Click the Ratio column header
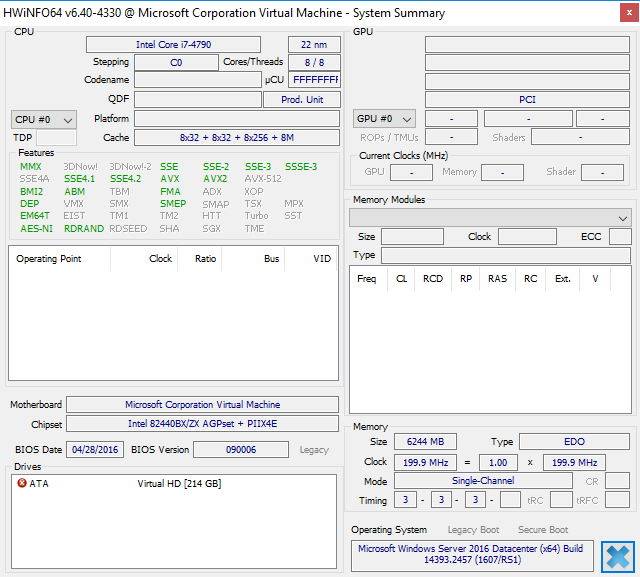Screen dimensions: 640x577 (204, 259)
